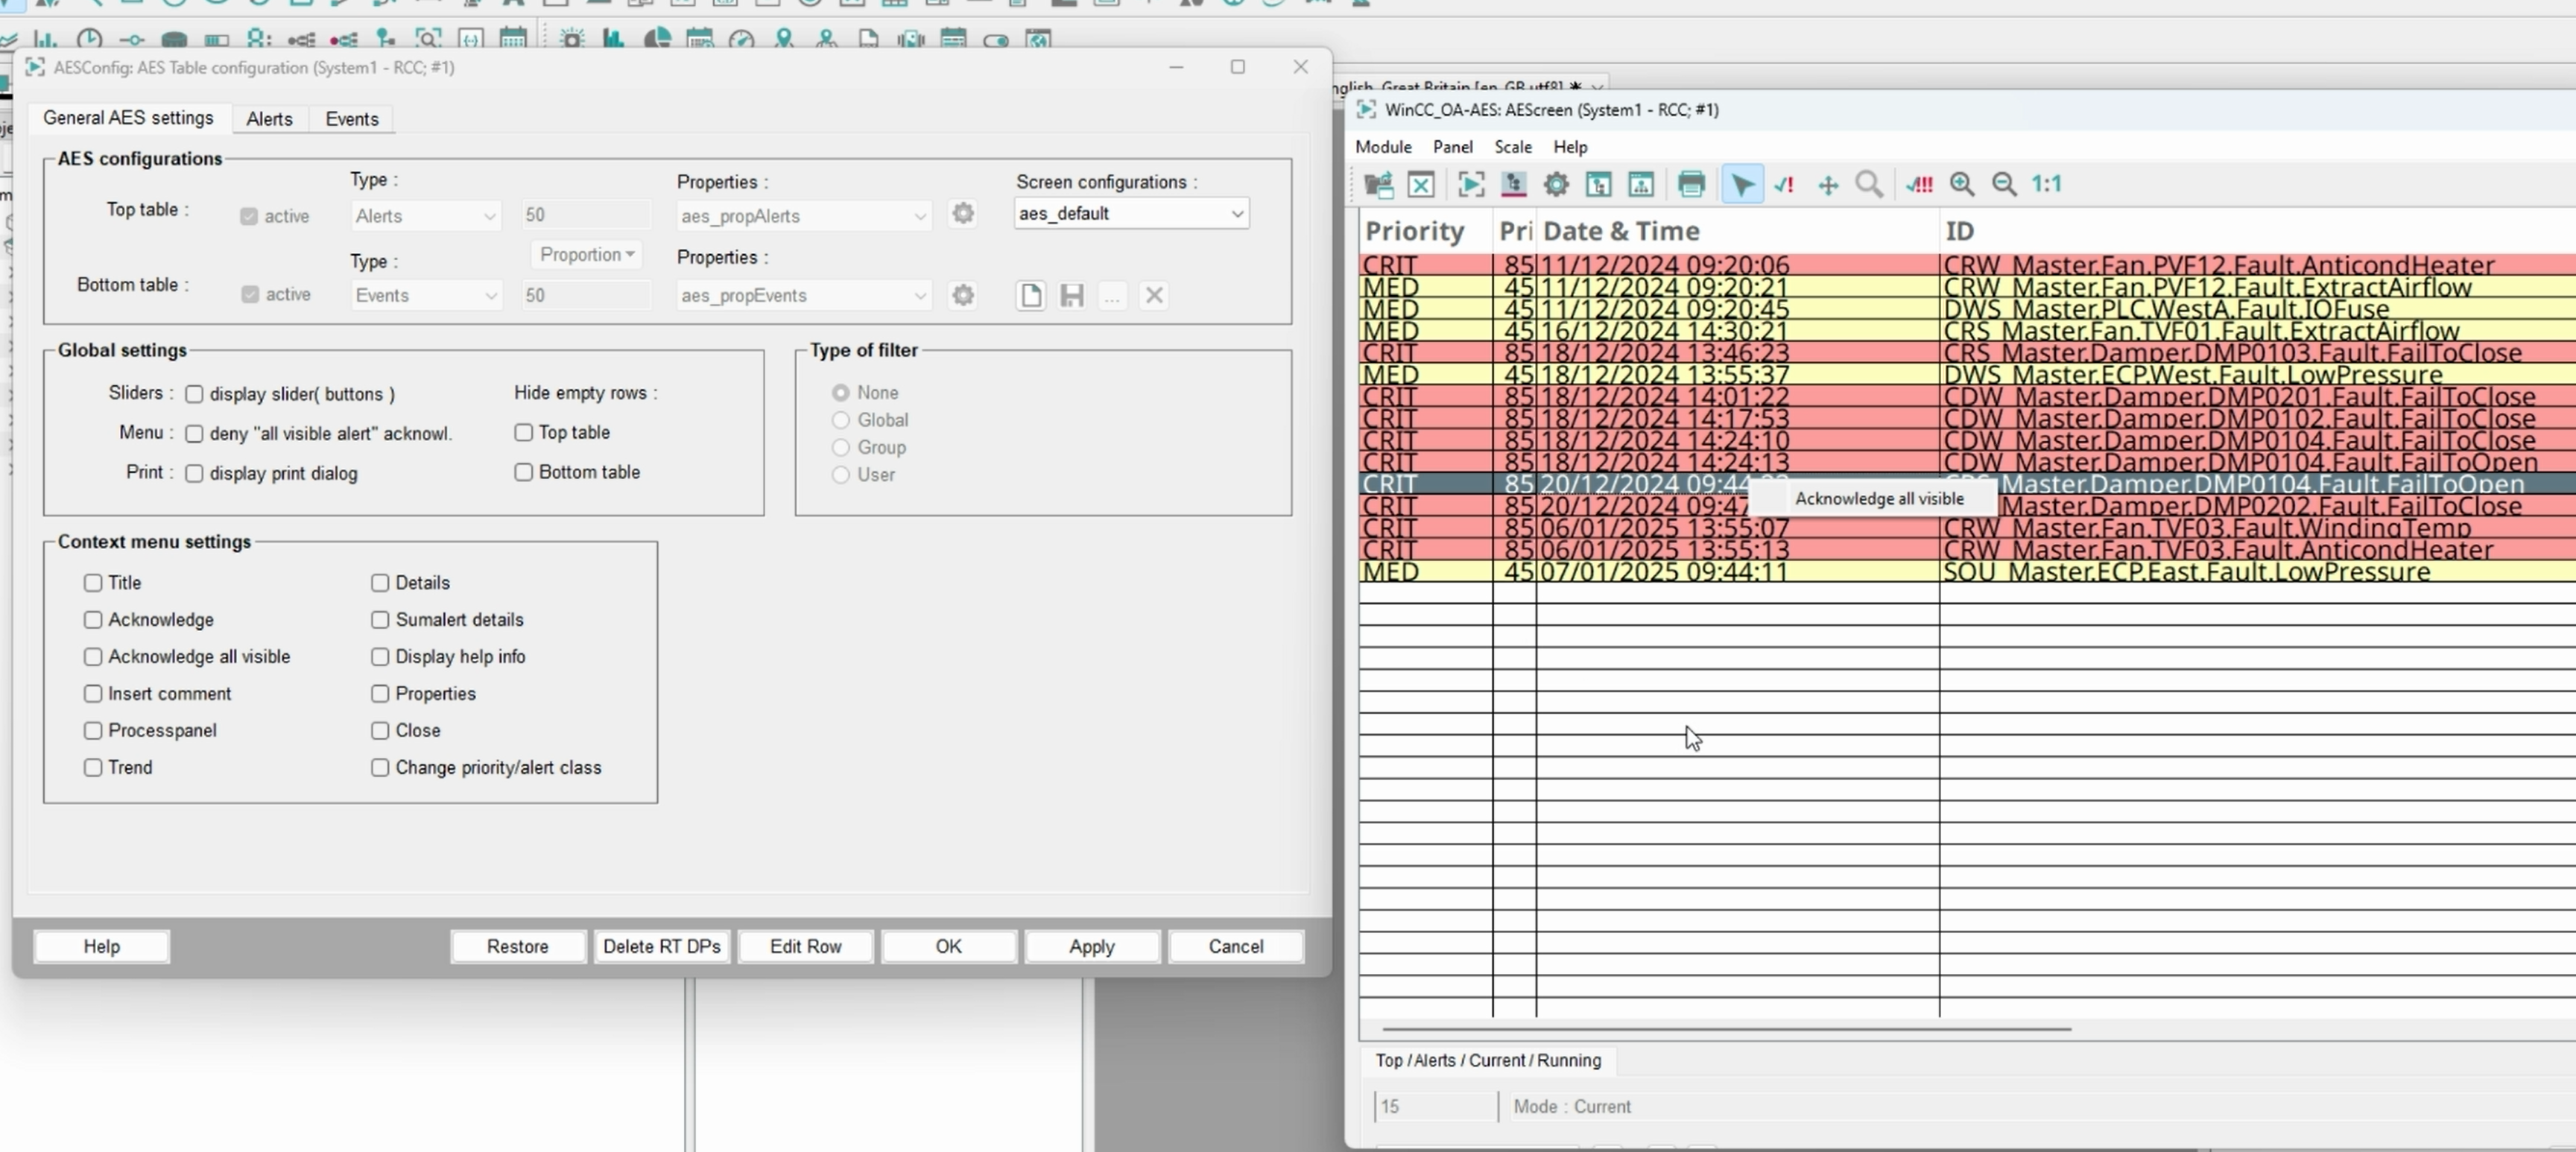Open the aes_propEvents properties dropdown
2576x1152 pixels.
[803, 296]
